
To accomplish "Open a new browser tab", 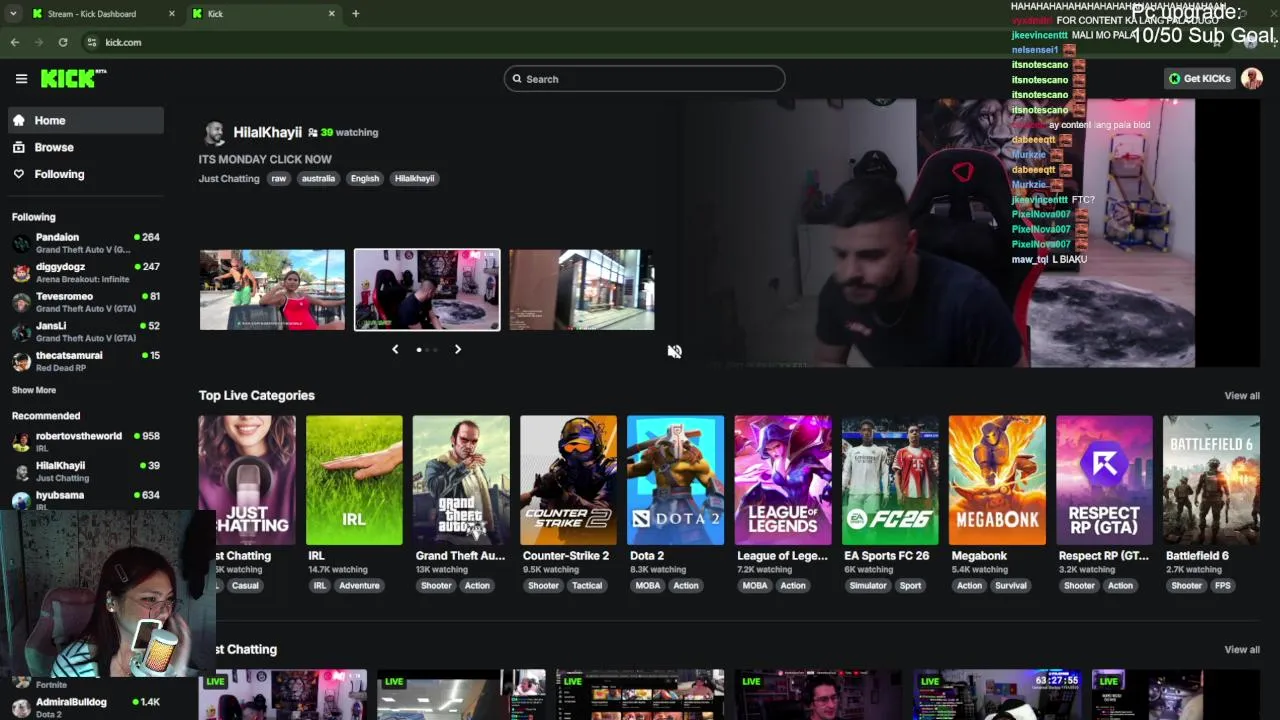I will click(x=355, y=14).
